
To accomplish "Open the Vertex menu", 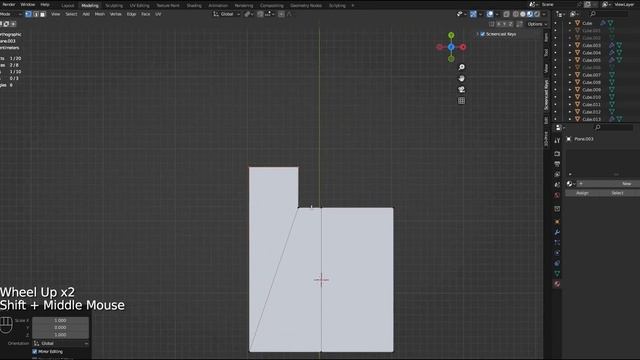I will [x=116, y=14].
